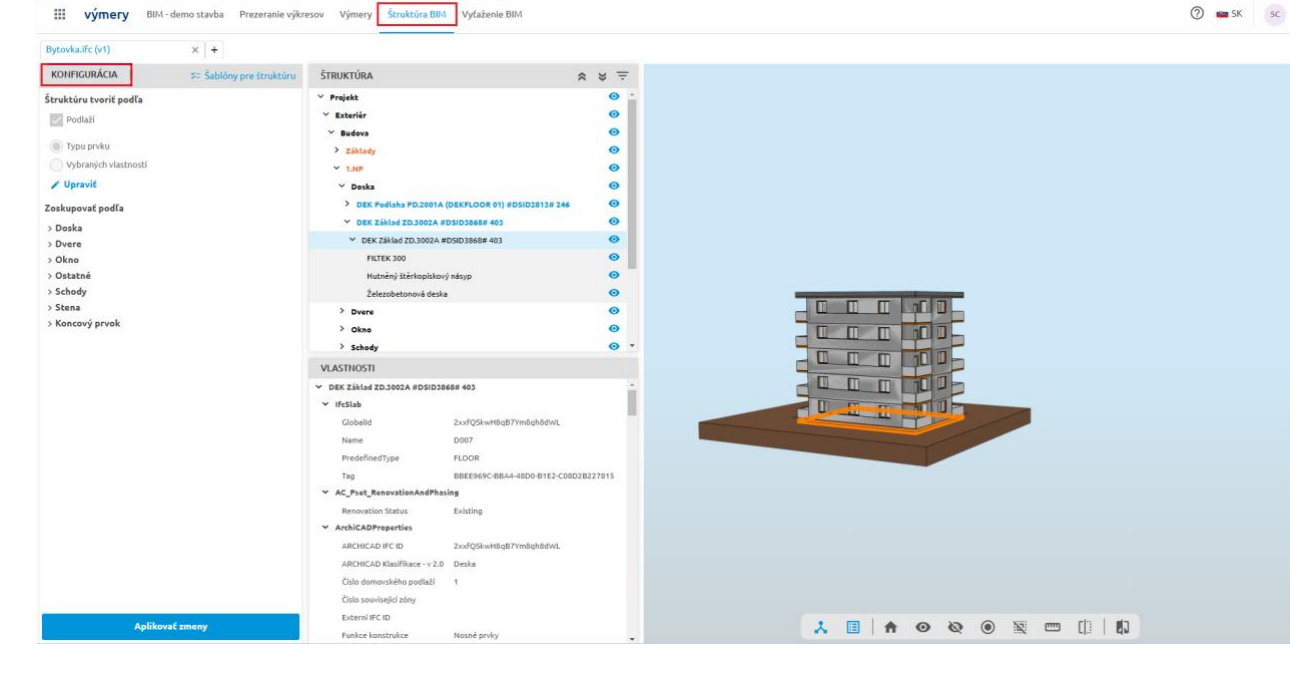The height and width of the screenshot is (685, 1290).
Task: Collapse all structure nodes with double-up chevron
Action: click(x=582, y=76)
